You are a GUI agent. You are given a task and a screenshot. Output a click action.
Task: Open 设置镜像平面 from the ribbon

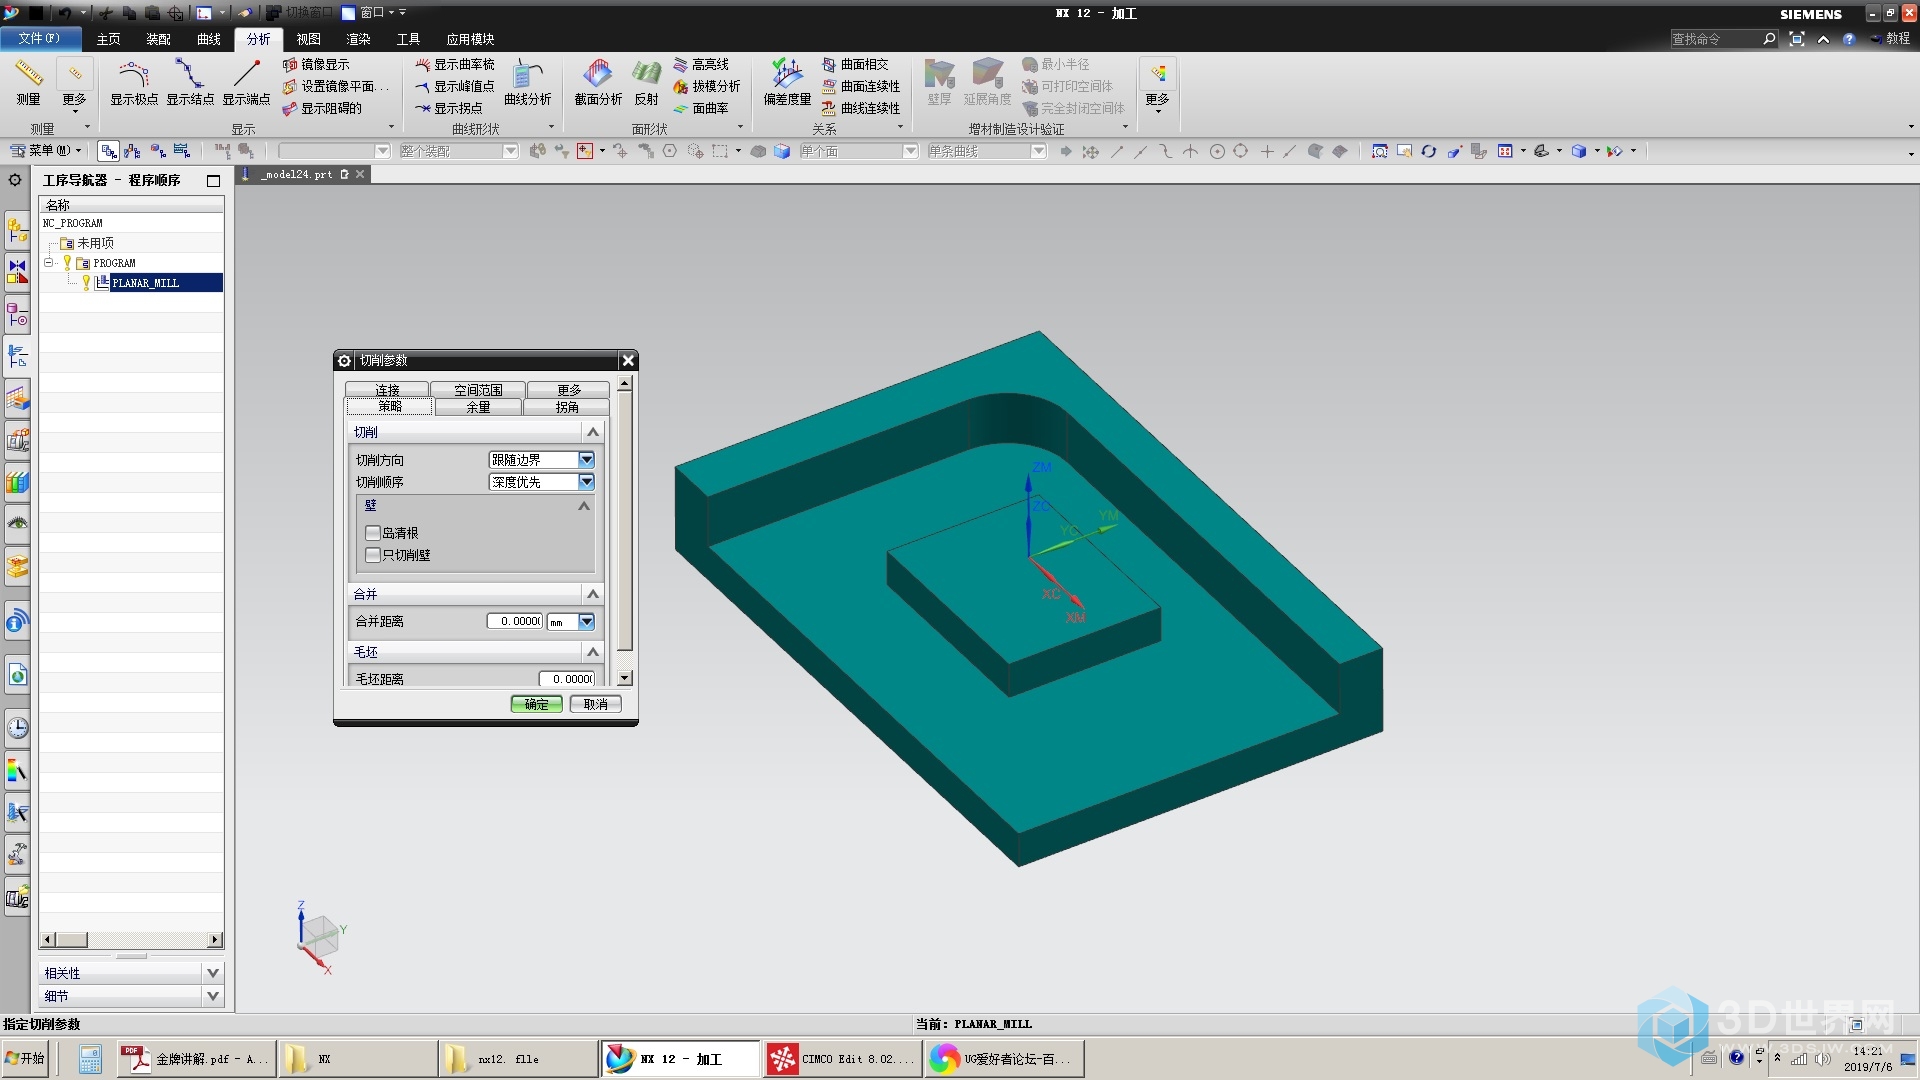(x=337, y=86)
